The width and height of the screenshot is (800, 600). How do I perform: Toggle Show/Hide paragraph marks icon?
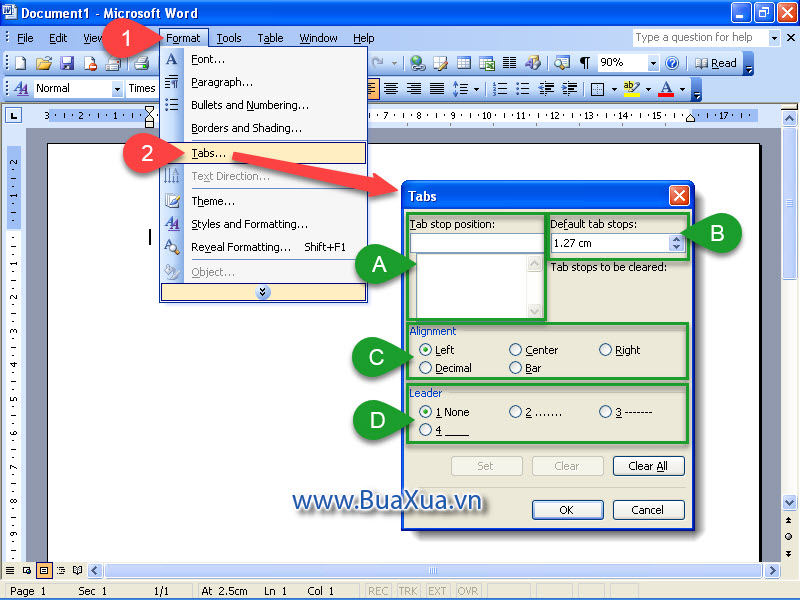click(585, 63)
